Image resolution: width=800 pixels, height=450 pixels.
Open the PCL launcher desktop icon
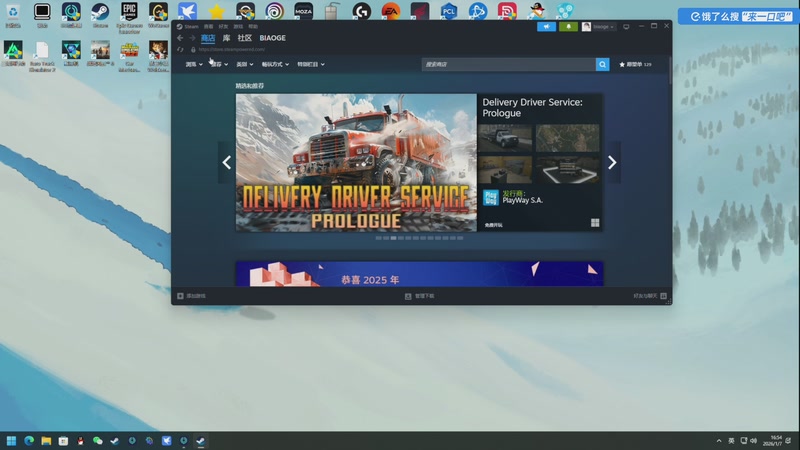448,11
